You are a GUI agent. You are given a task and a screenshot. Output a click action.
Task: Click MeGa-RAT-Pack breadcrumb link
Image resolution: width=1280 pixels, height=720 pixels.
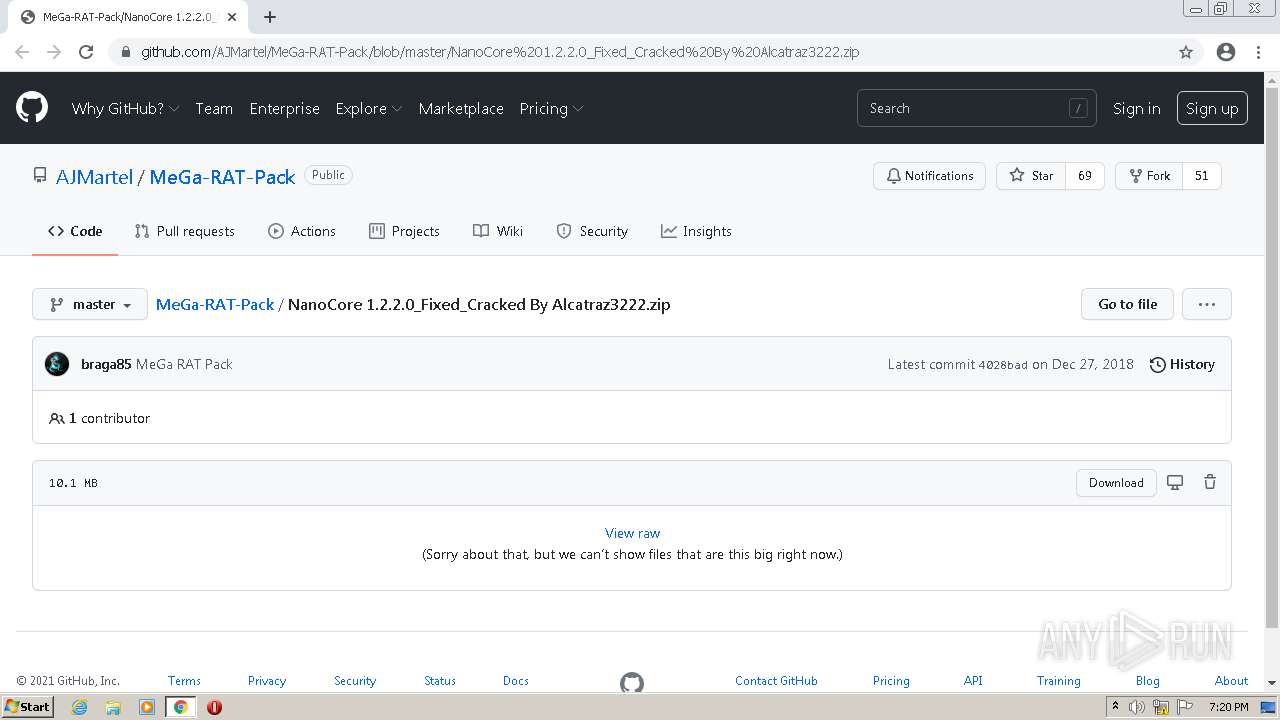tap(215, 304)
